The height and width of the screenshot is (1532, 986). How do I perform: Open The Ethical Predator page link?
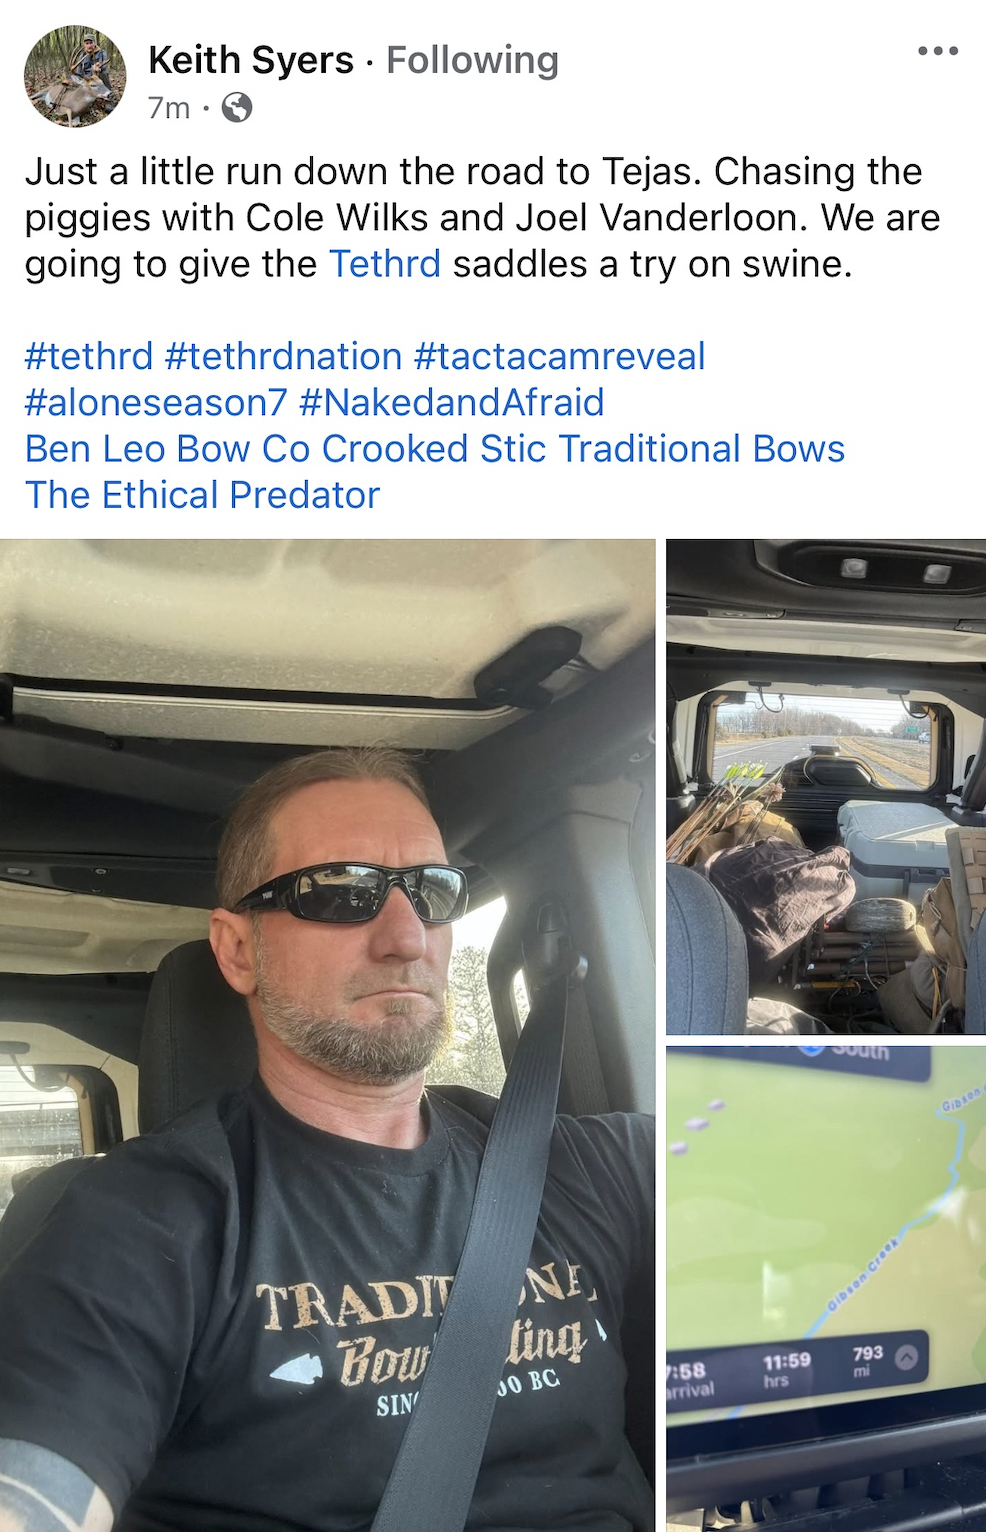click(203, 495)
